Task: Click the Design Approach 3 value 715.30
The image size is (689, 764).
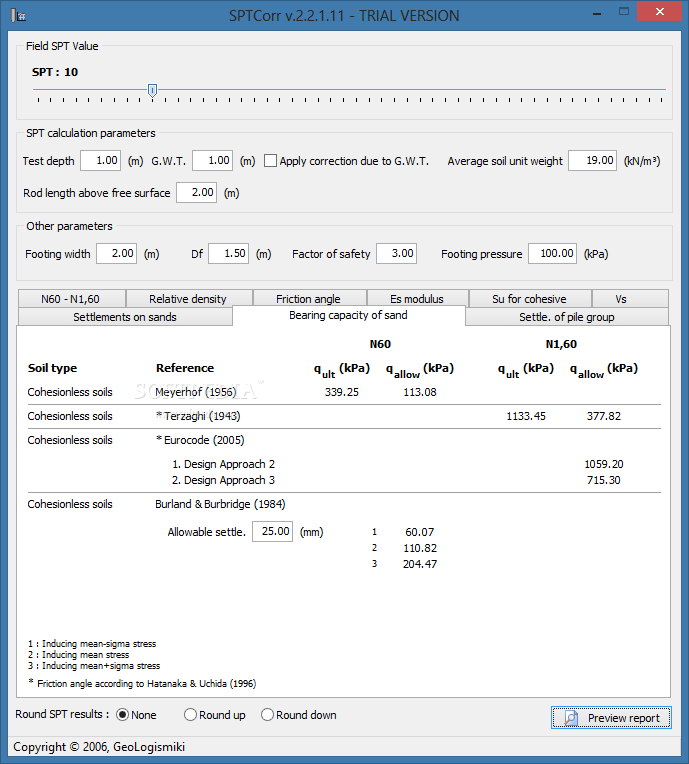Action: pos(604,480)
